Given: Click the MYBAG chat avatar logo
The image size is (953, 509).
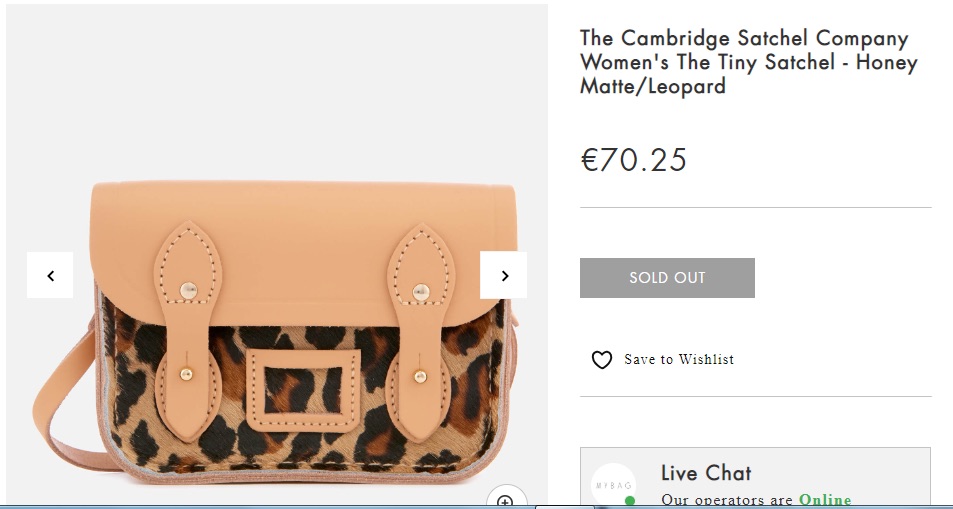Looking at the screenshot, I should [614, 485].
